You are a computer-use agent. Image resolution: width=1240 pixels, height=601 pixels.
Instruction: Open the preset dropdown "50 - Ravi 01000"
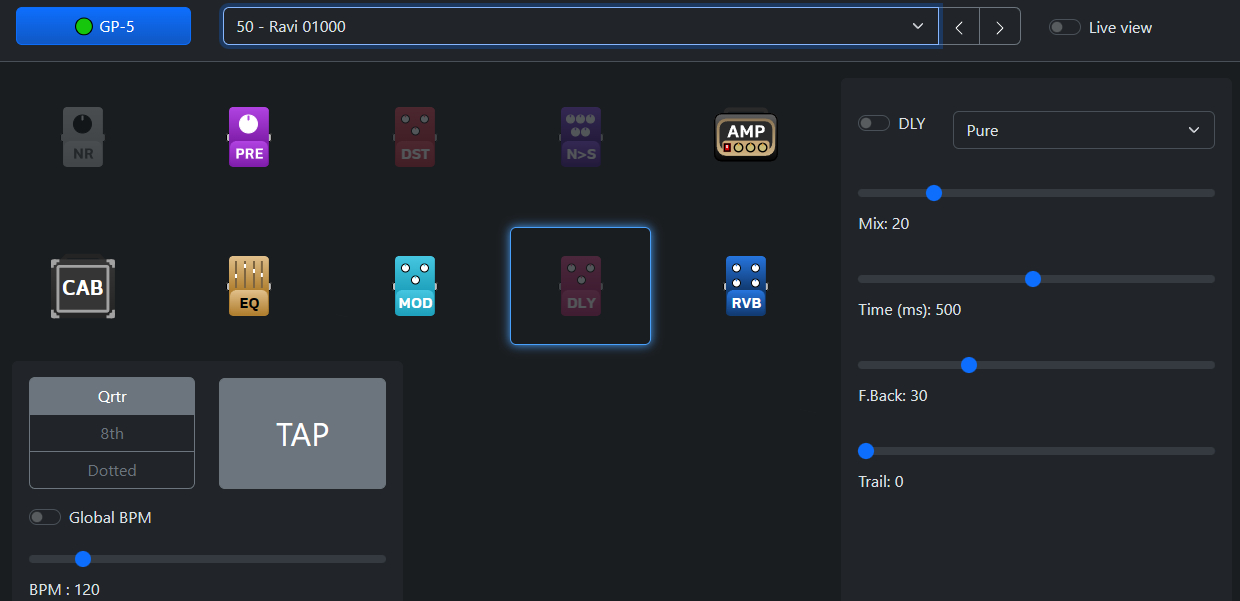pos(580,27)
